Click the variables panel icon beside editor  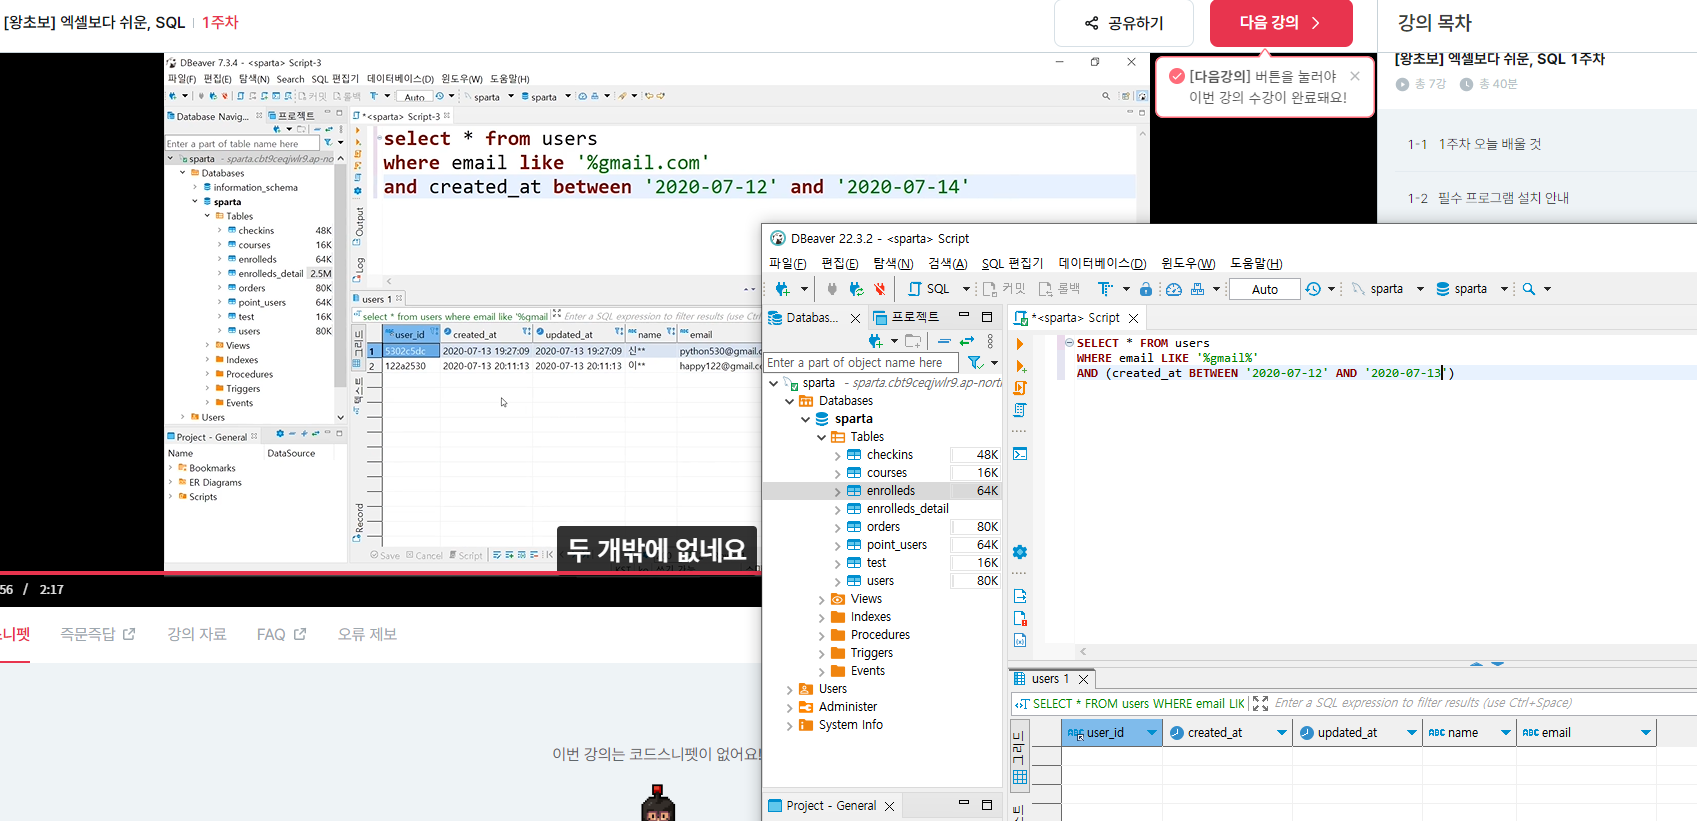point(1020,640)
